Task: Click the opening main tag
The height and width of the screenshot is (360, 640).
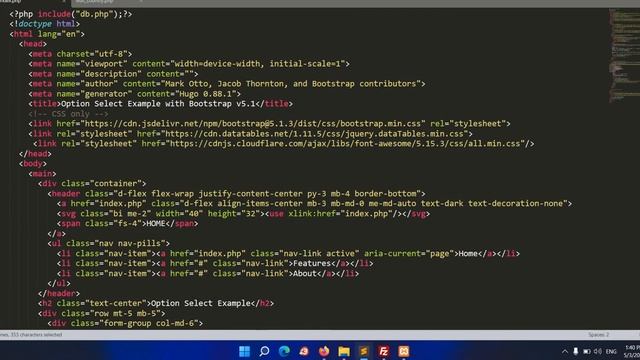Action: (x=42, y=174)
